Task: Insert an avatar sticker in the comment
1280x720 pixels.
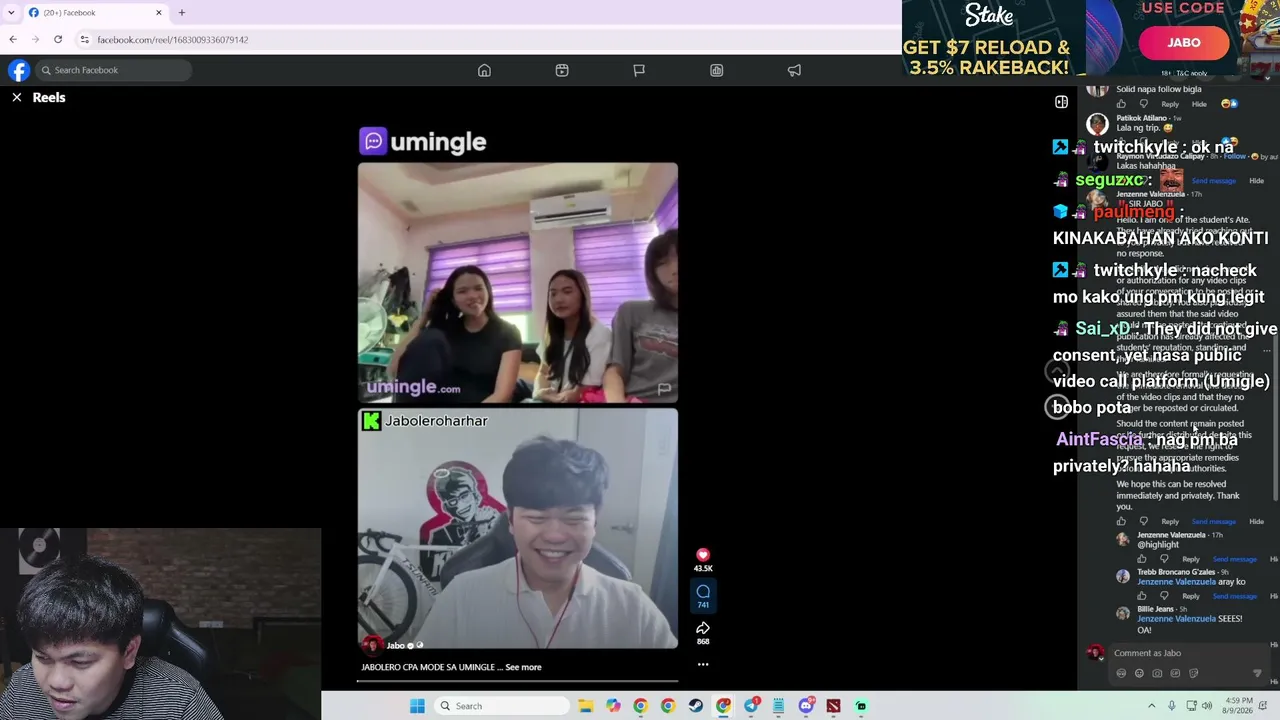Action: click(x=1121, y=673)
